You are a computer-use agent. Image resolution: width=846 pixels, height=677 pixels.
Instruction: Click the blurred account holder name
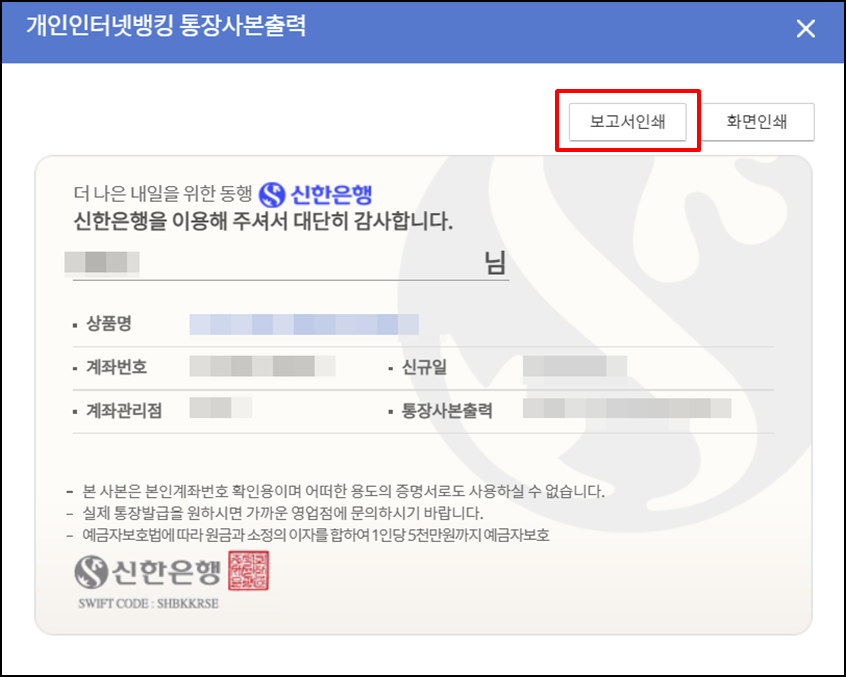[102, 263]
